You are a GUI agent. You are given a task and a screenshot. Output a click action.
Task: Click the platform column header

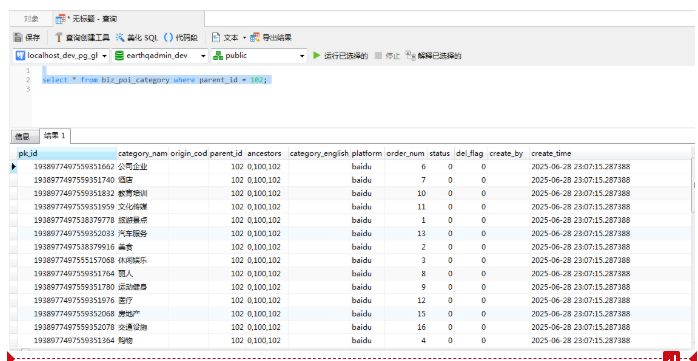tap(367, 154)
